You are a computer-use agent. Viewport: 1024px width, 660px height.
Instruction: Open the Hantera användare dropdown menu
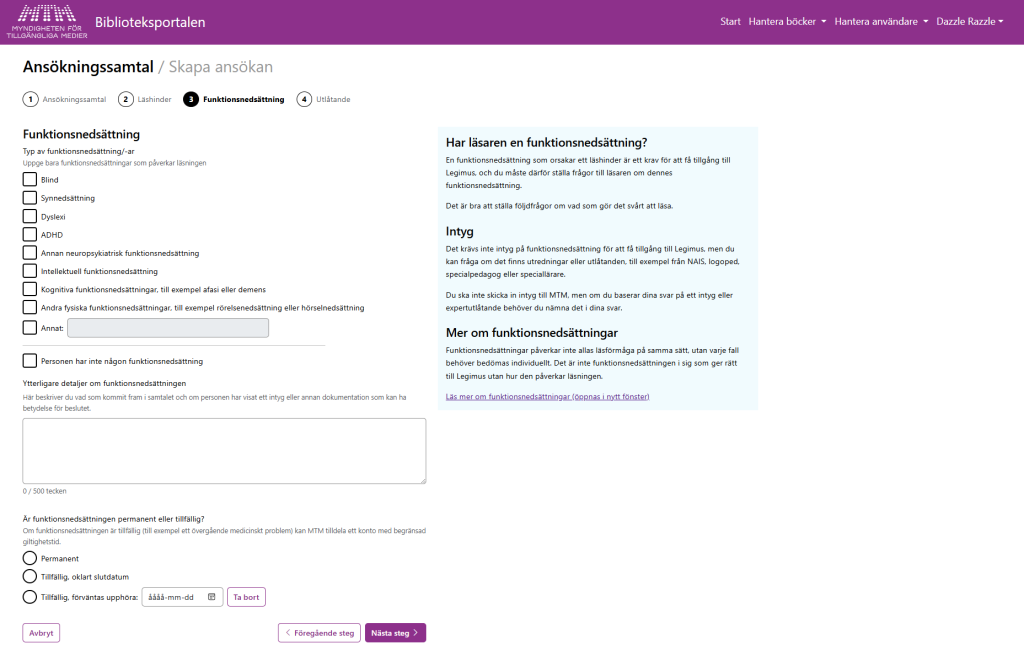tap(881, 21)
